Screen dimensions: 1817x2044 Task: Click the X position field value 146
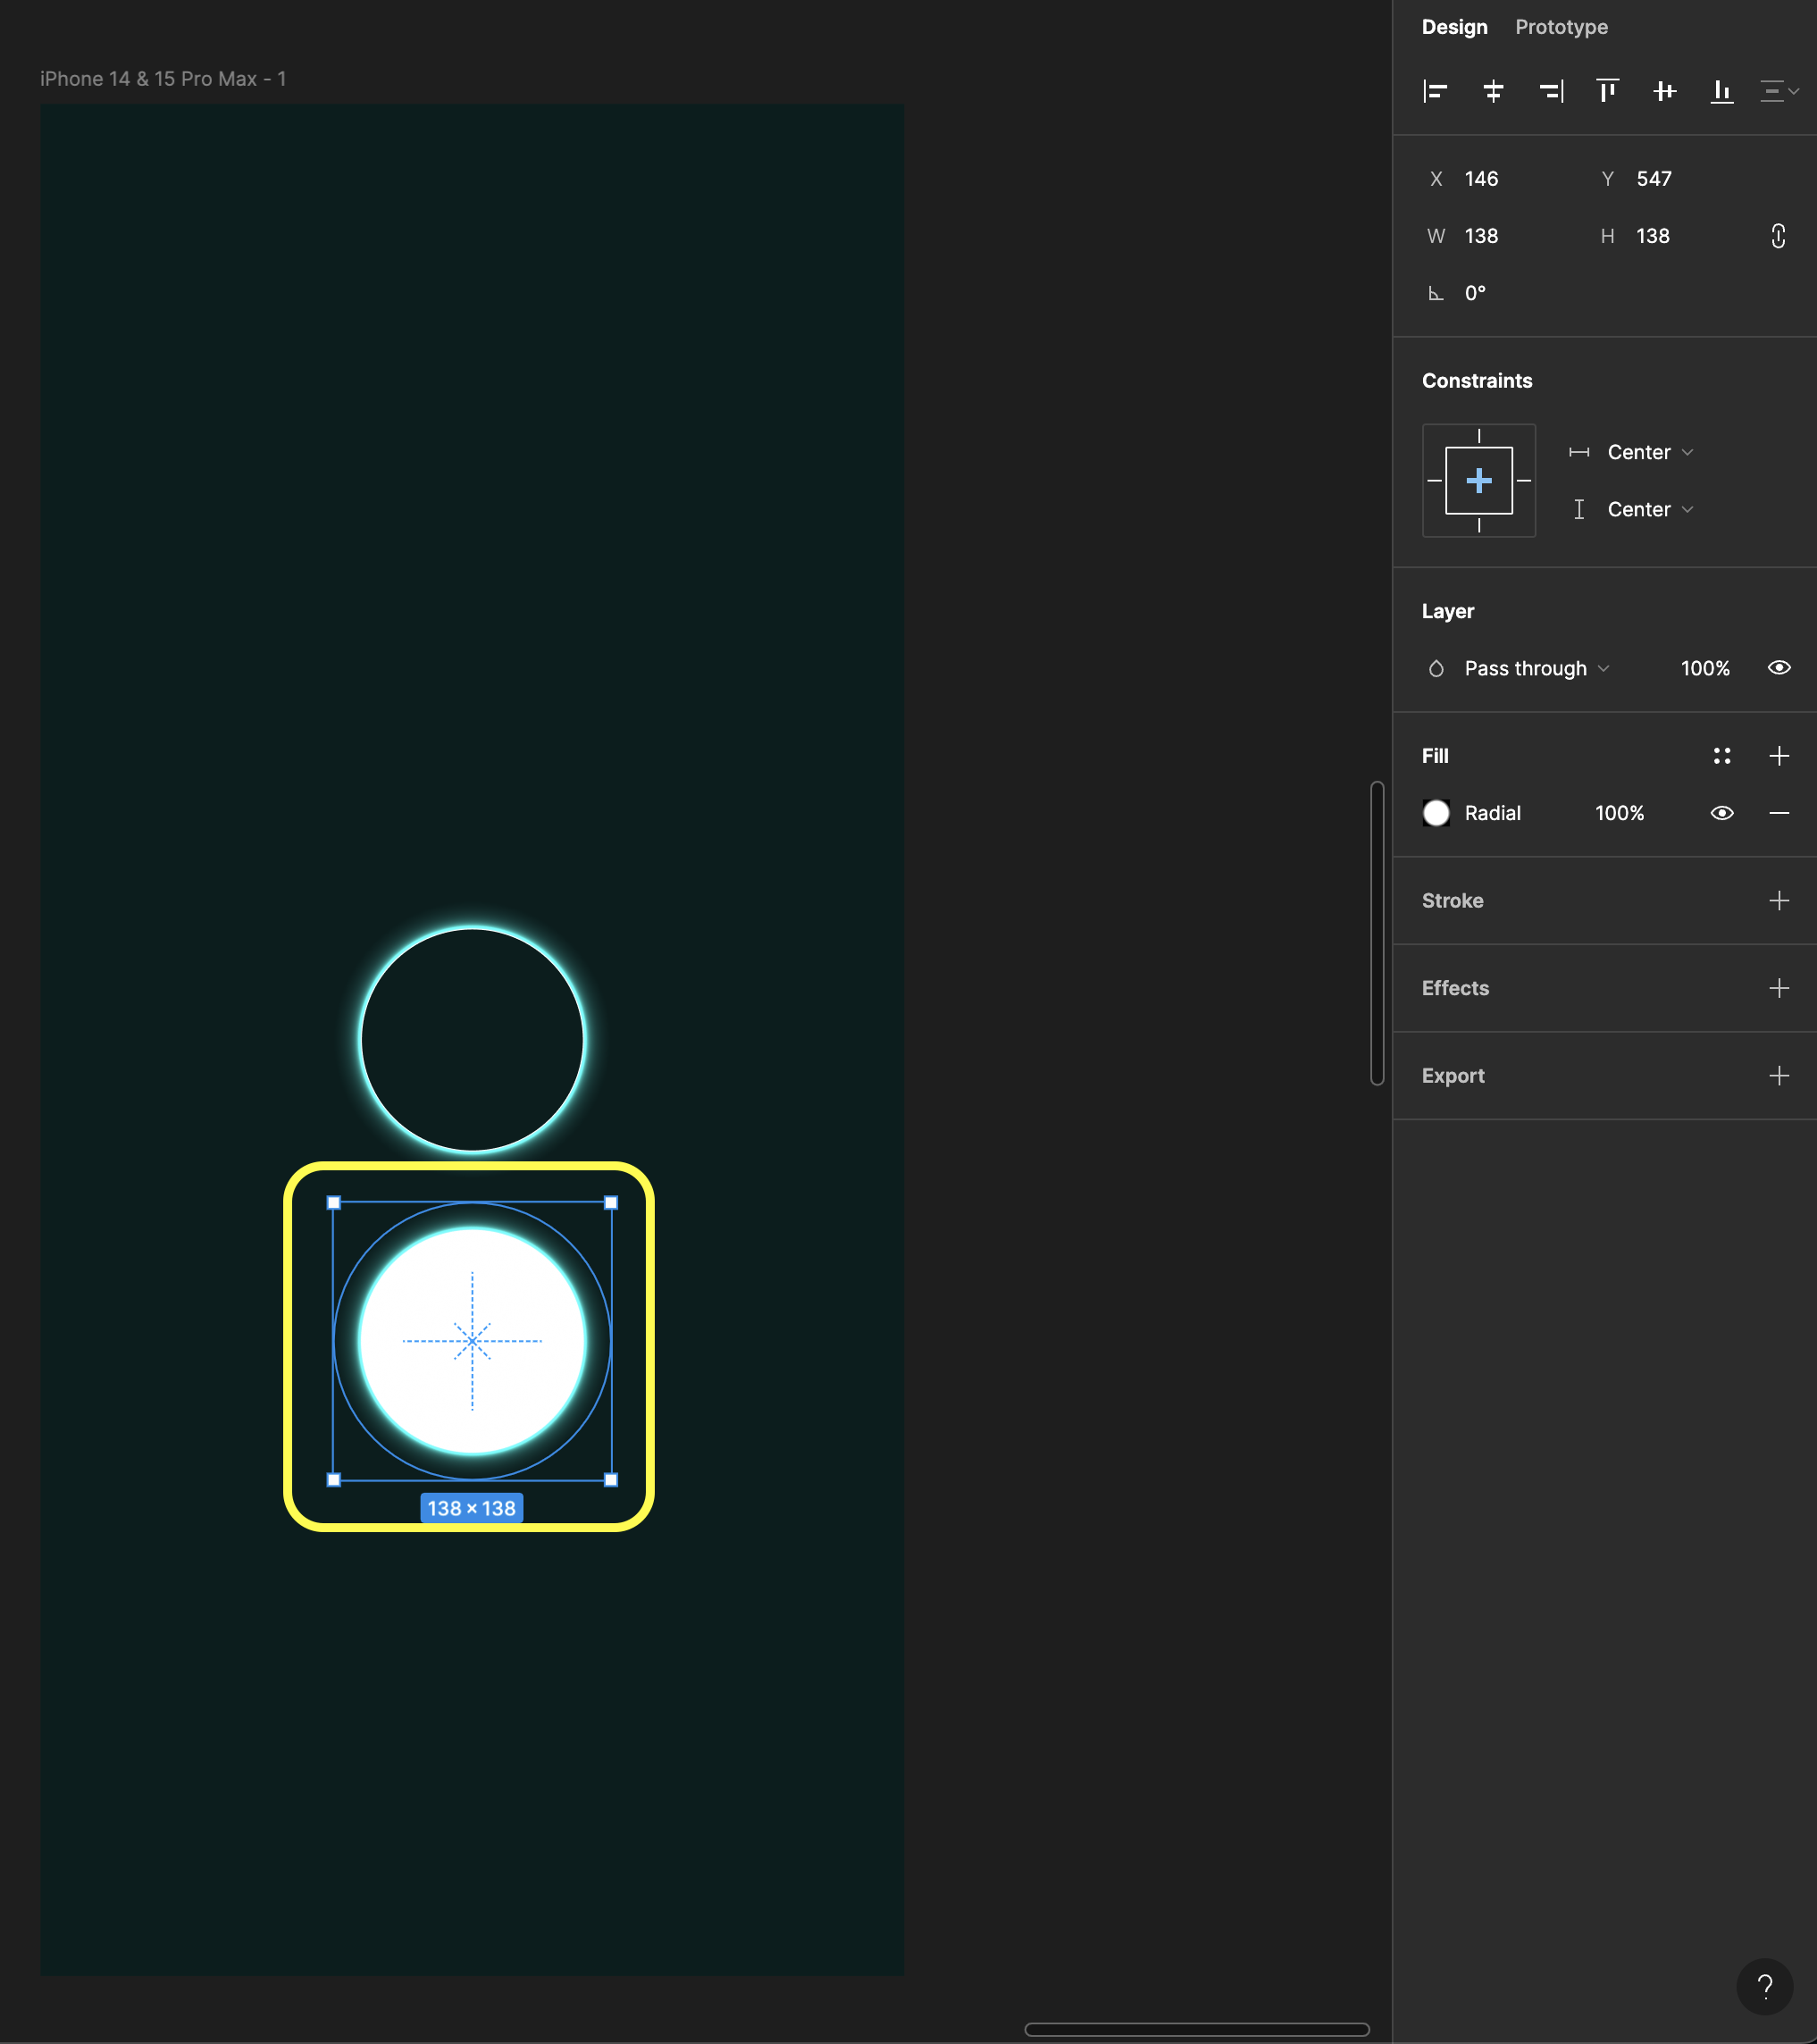pos(1481,179)
